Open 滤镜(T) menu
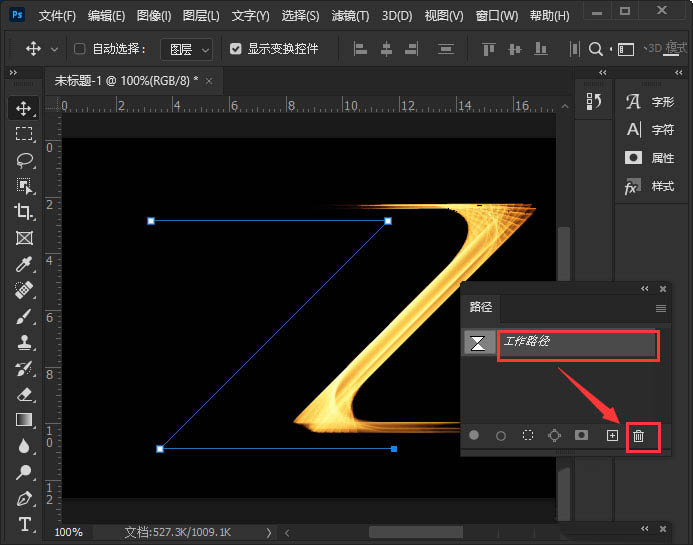 click(x=350, y=16)
